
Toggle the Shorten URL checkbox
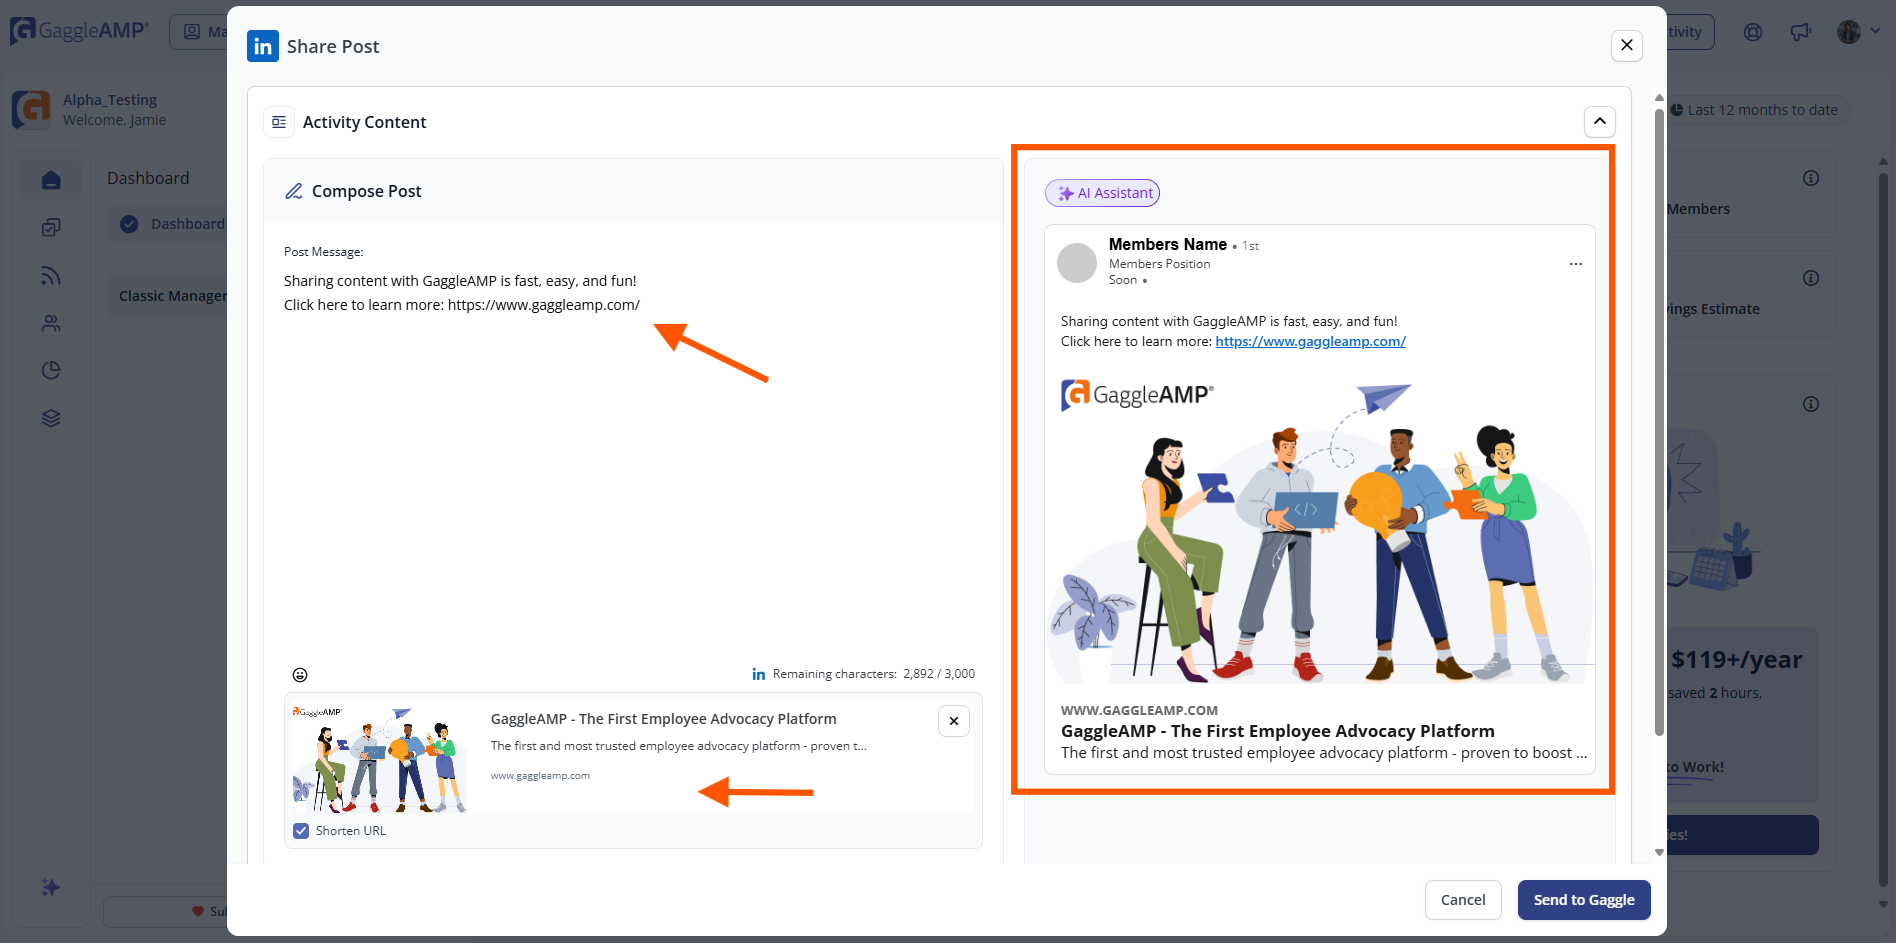pos(301,831)
